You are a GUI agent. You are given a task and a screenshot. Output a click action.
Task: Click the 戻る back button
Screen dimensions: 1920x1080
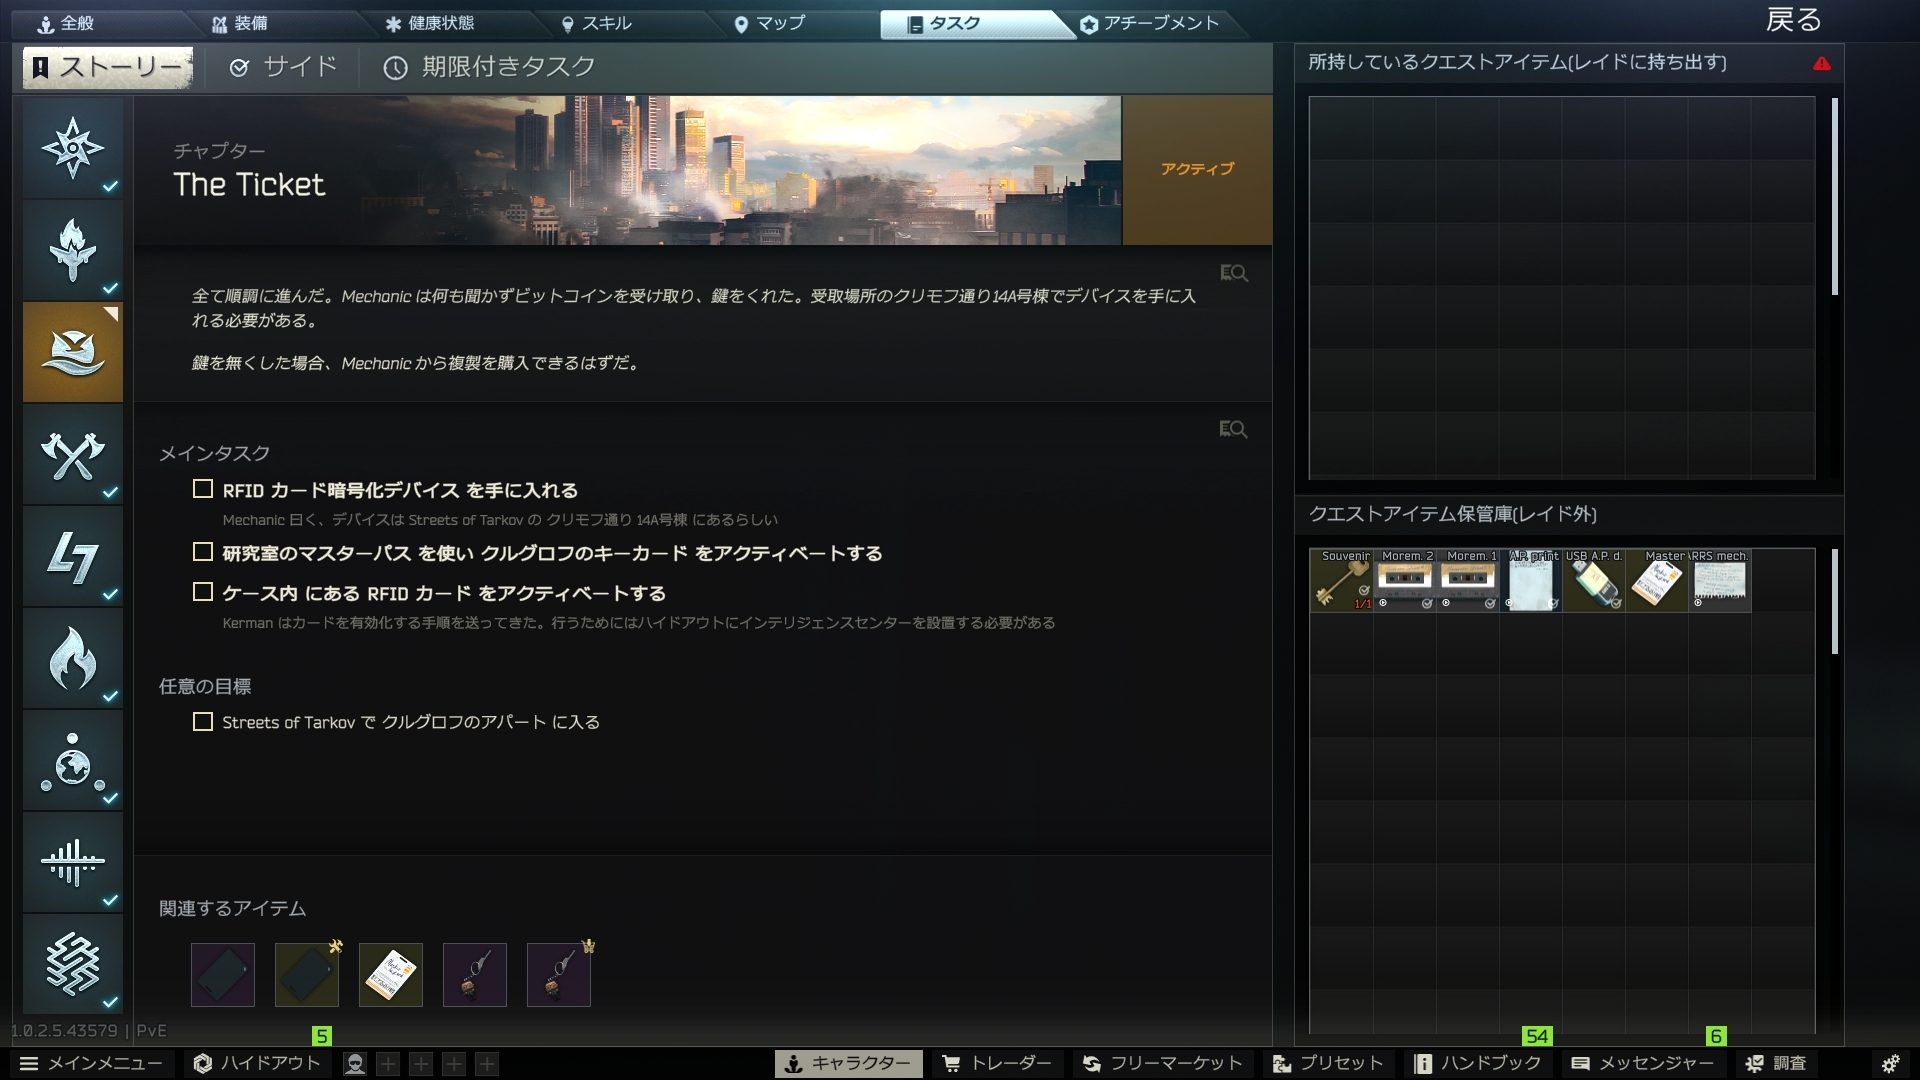click(1793, 20)
